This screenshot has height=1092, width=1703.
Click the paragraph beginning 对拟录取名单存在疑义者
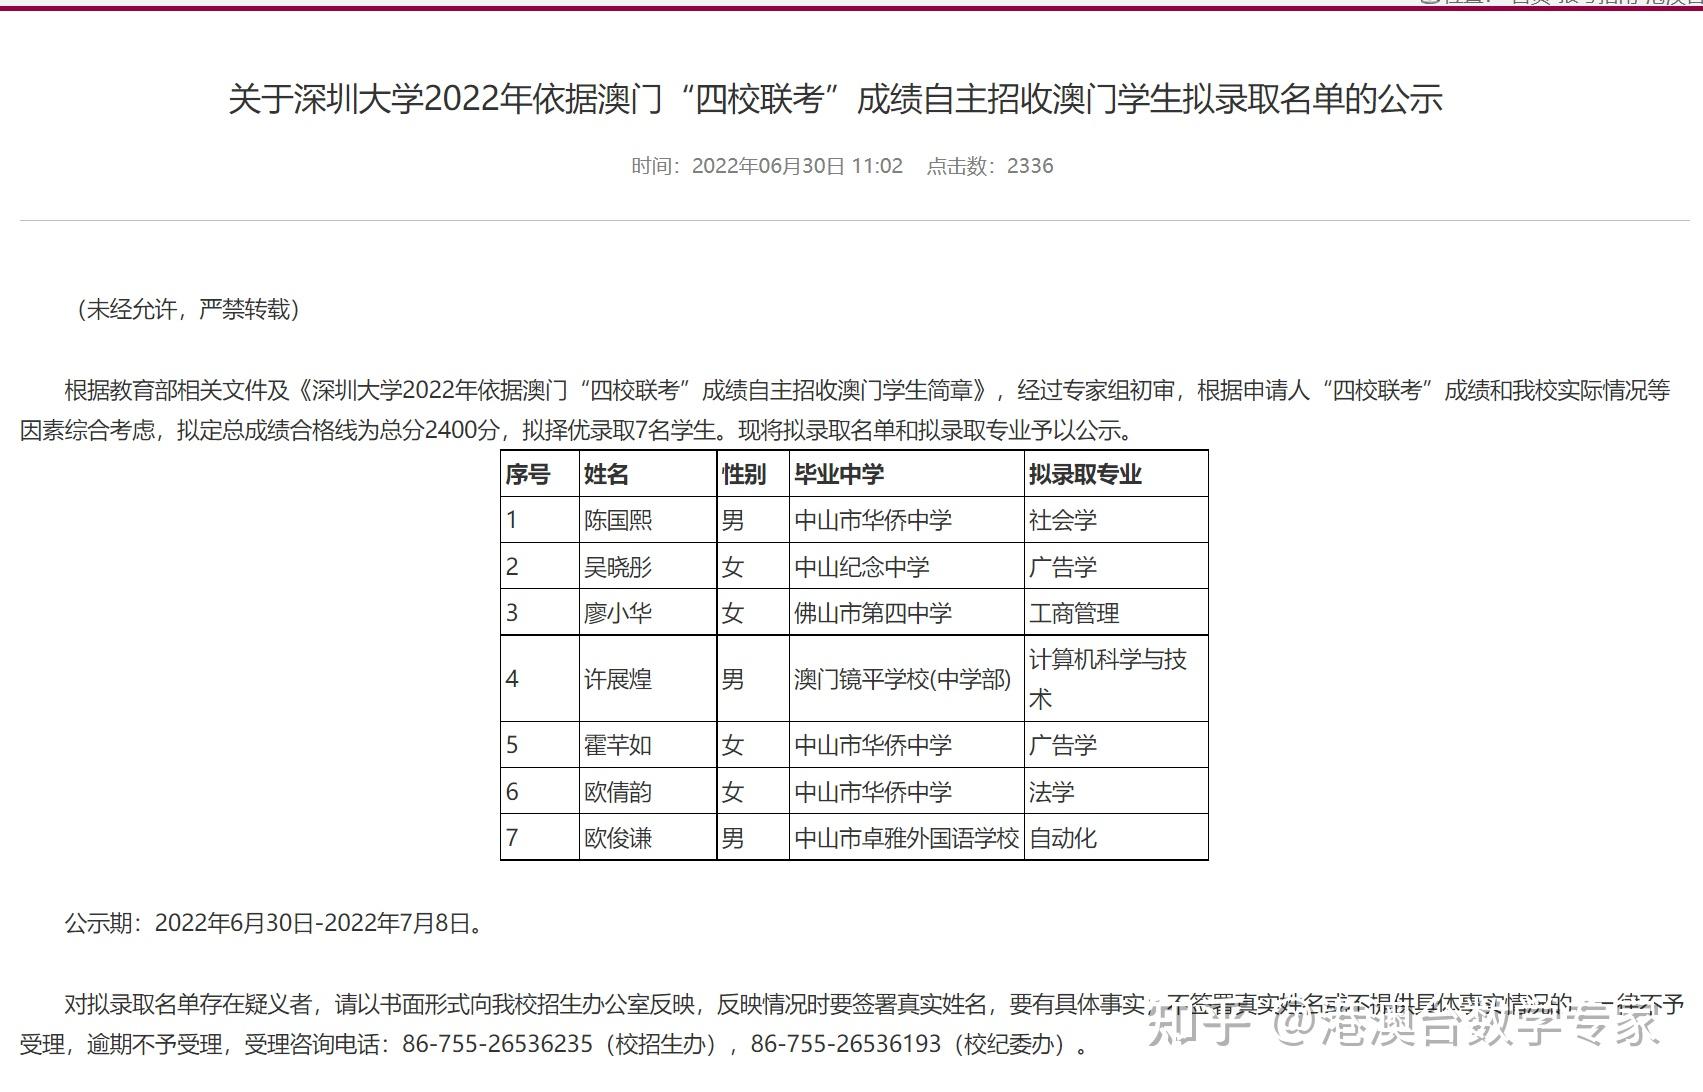(852, 1024)
